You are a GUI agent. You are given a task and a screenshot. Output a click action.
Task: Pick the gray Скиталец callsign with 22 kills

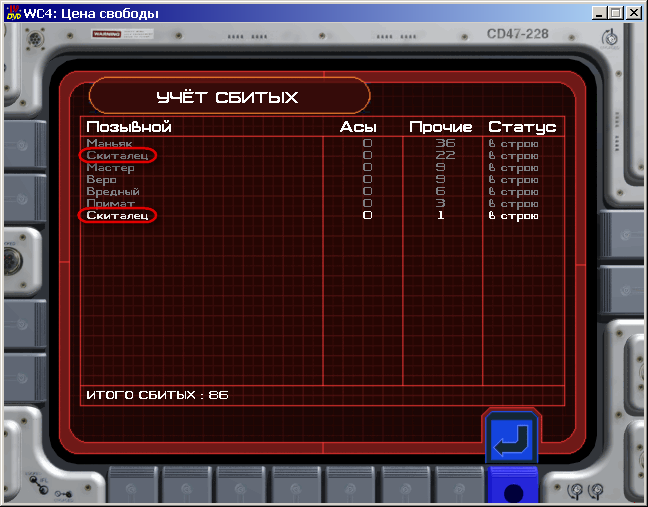point(117,155)
